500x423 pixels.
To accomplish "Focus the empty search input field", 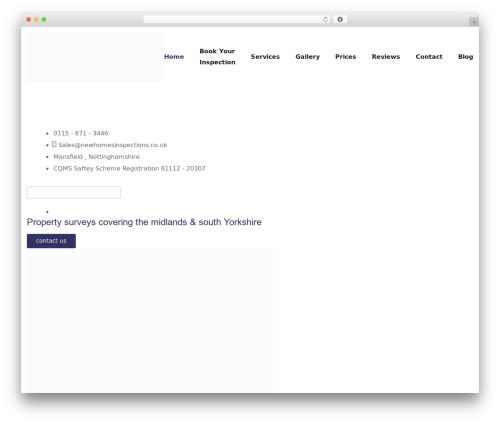I will point(74,193).
